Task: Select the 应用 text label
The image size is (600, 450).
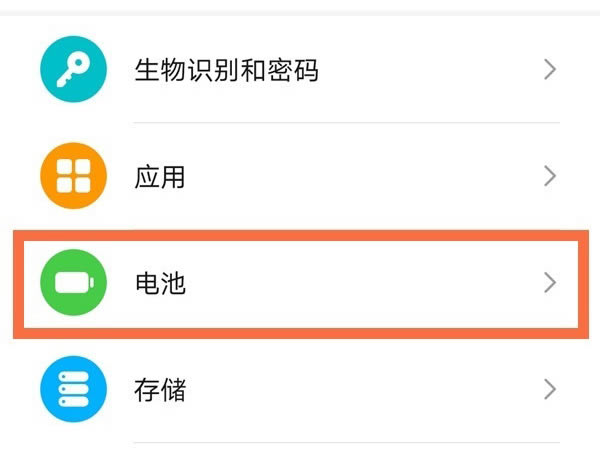Action: coord(160,178)
